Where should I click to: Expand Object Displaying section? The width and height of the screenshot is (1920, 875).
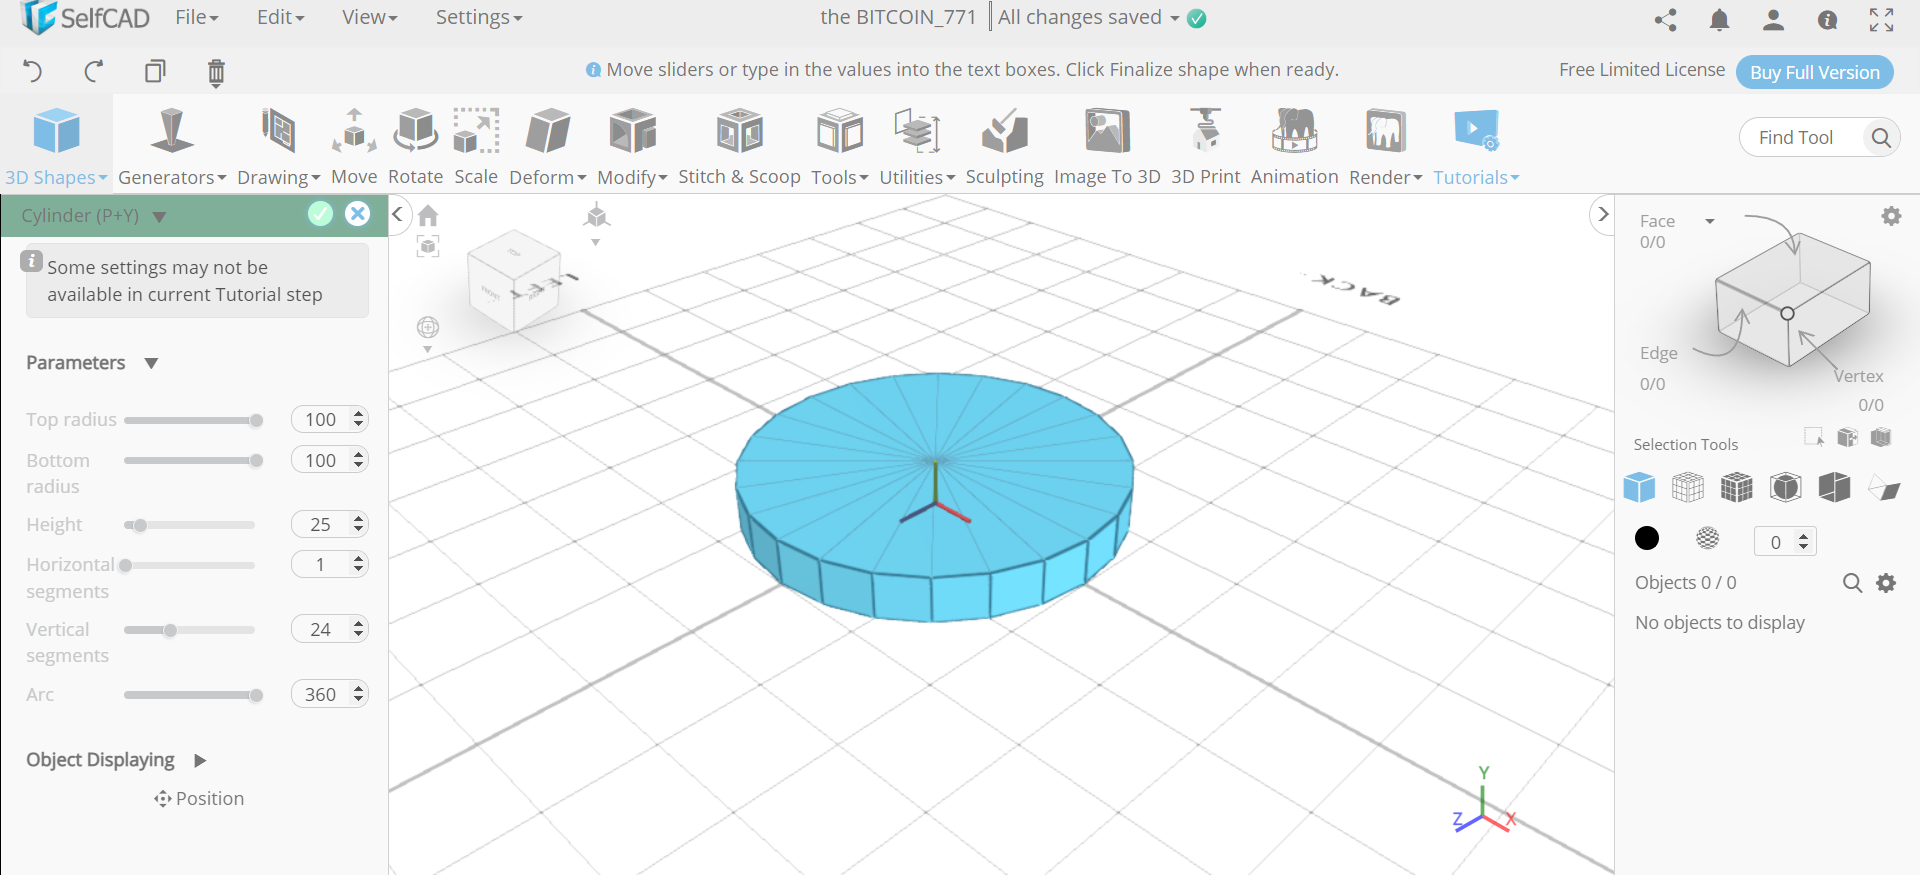pyautogui.click(x=200, y=760)
